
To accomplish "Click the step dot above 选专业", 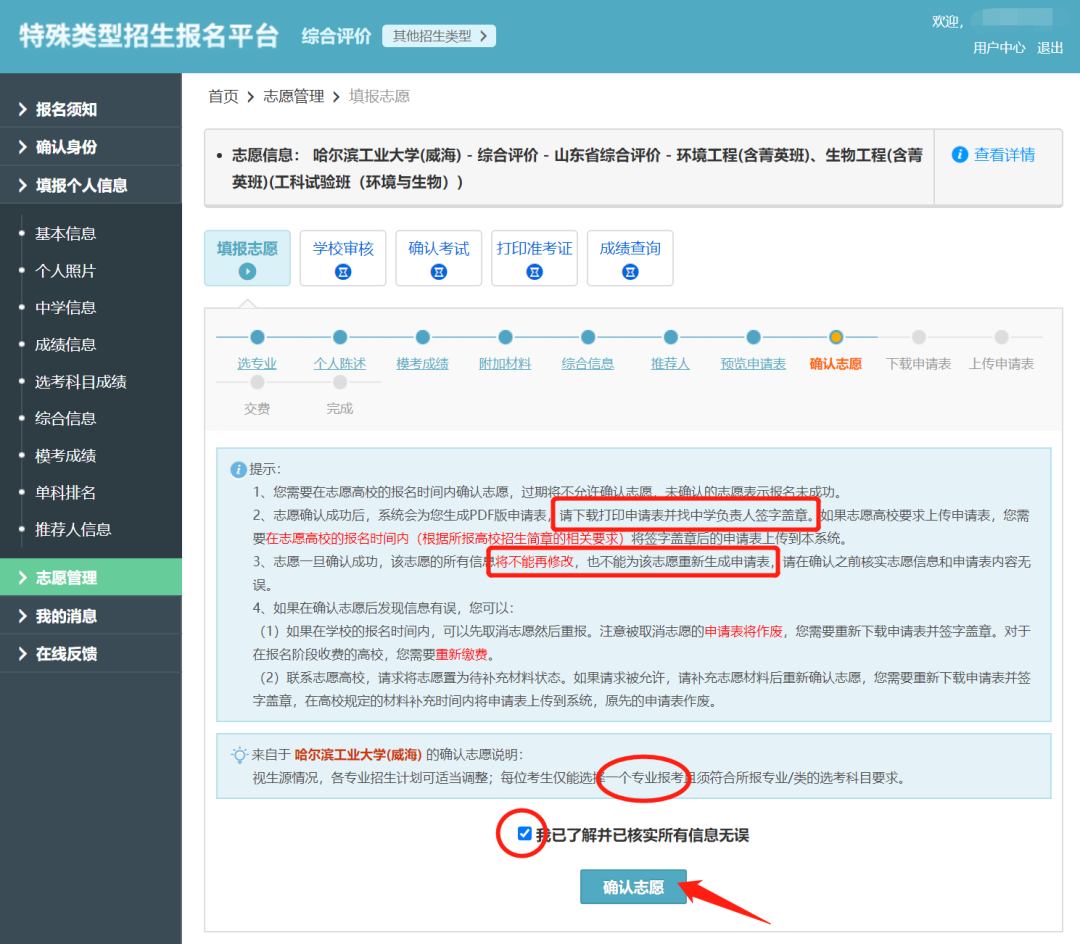I will [x=257, y=337].
